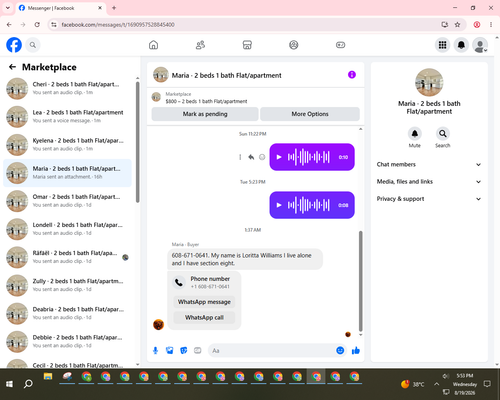Open the Notifications bell in the header
The image size is (500, 400).
(461, 45)
